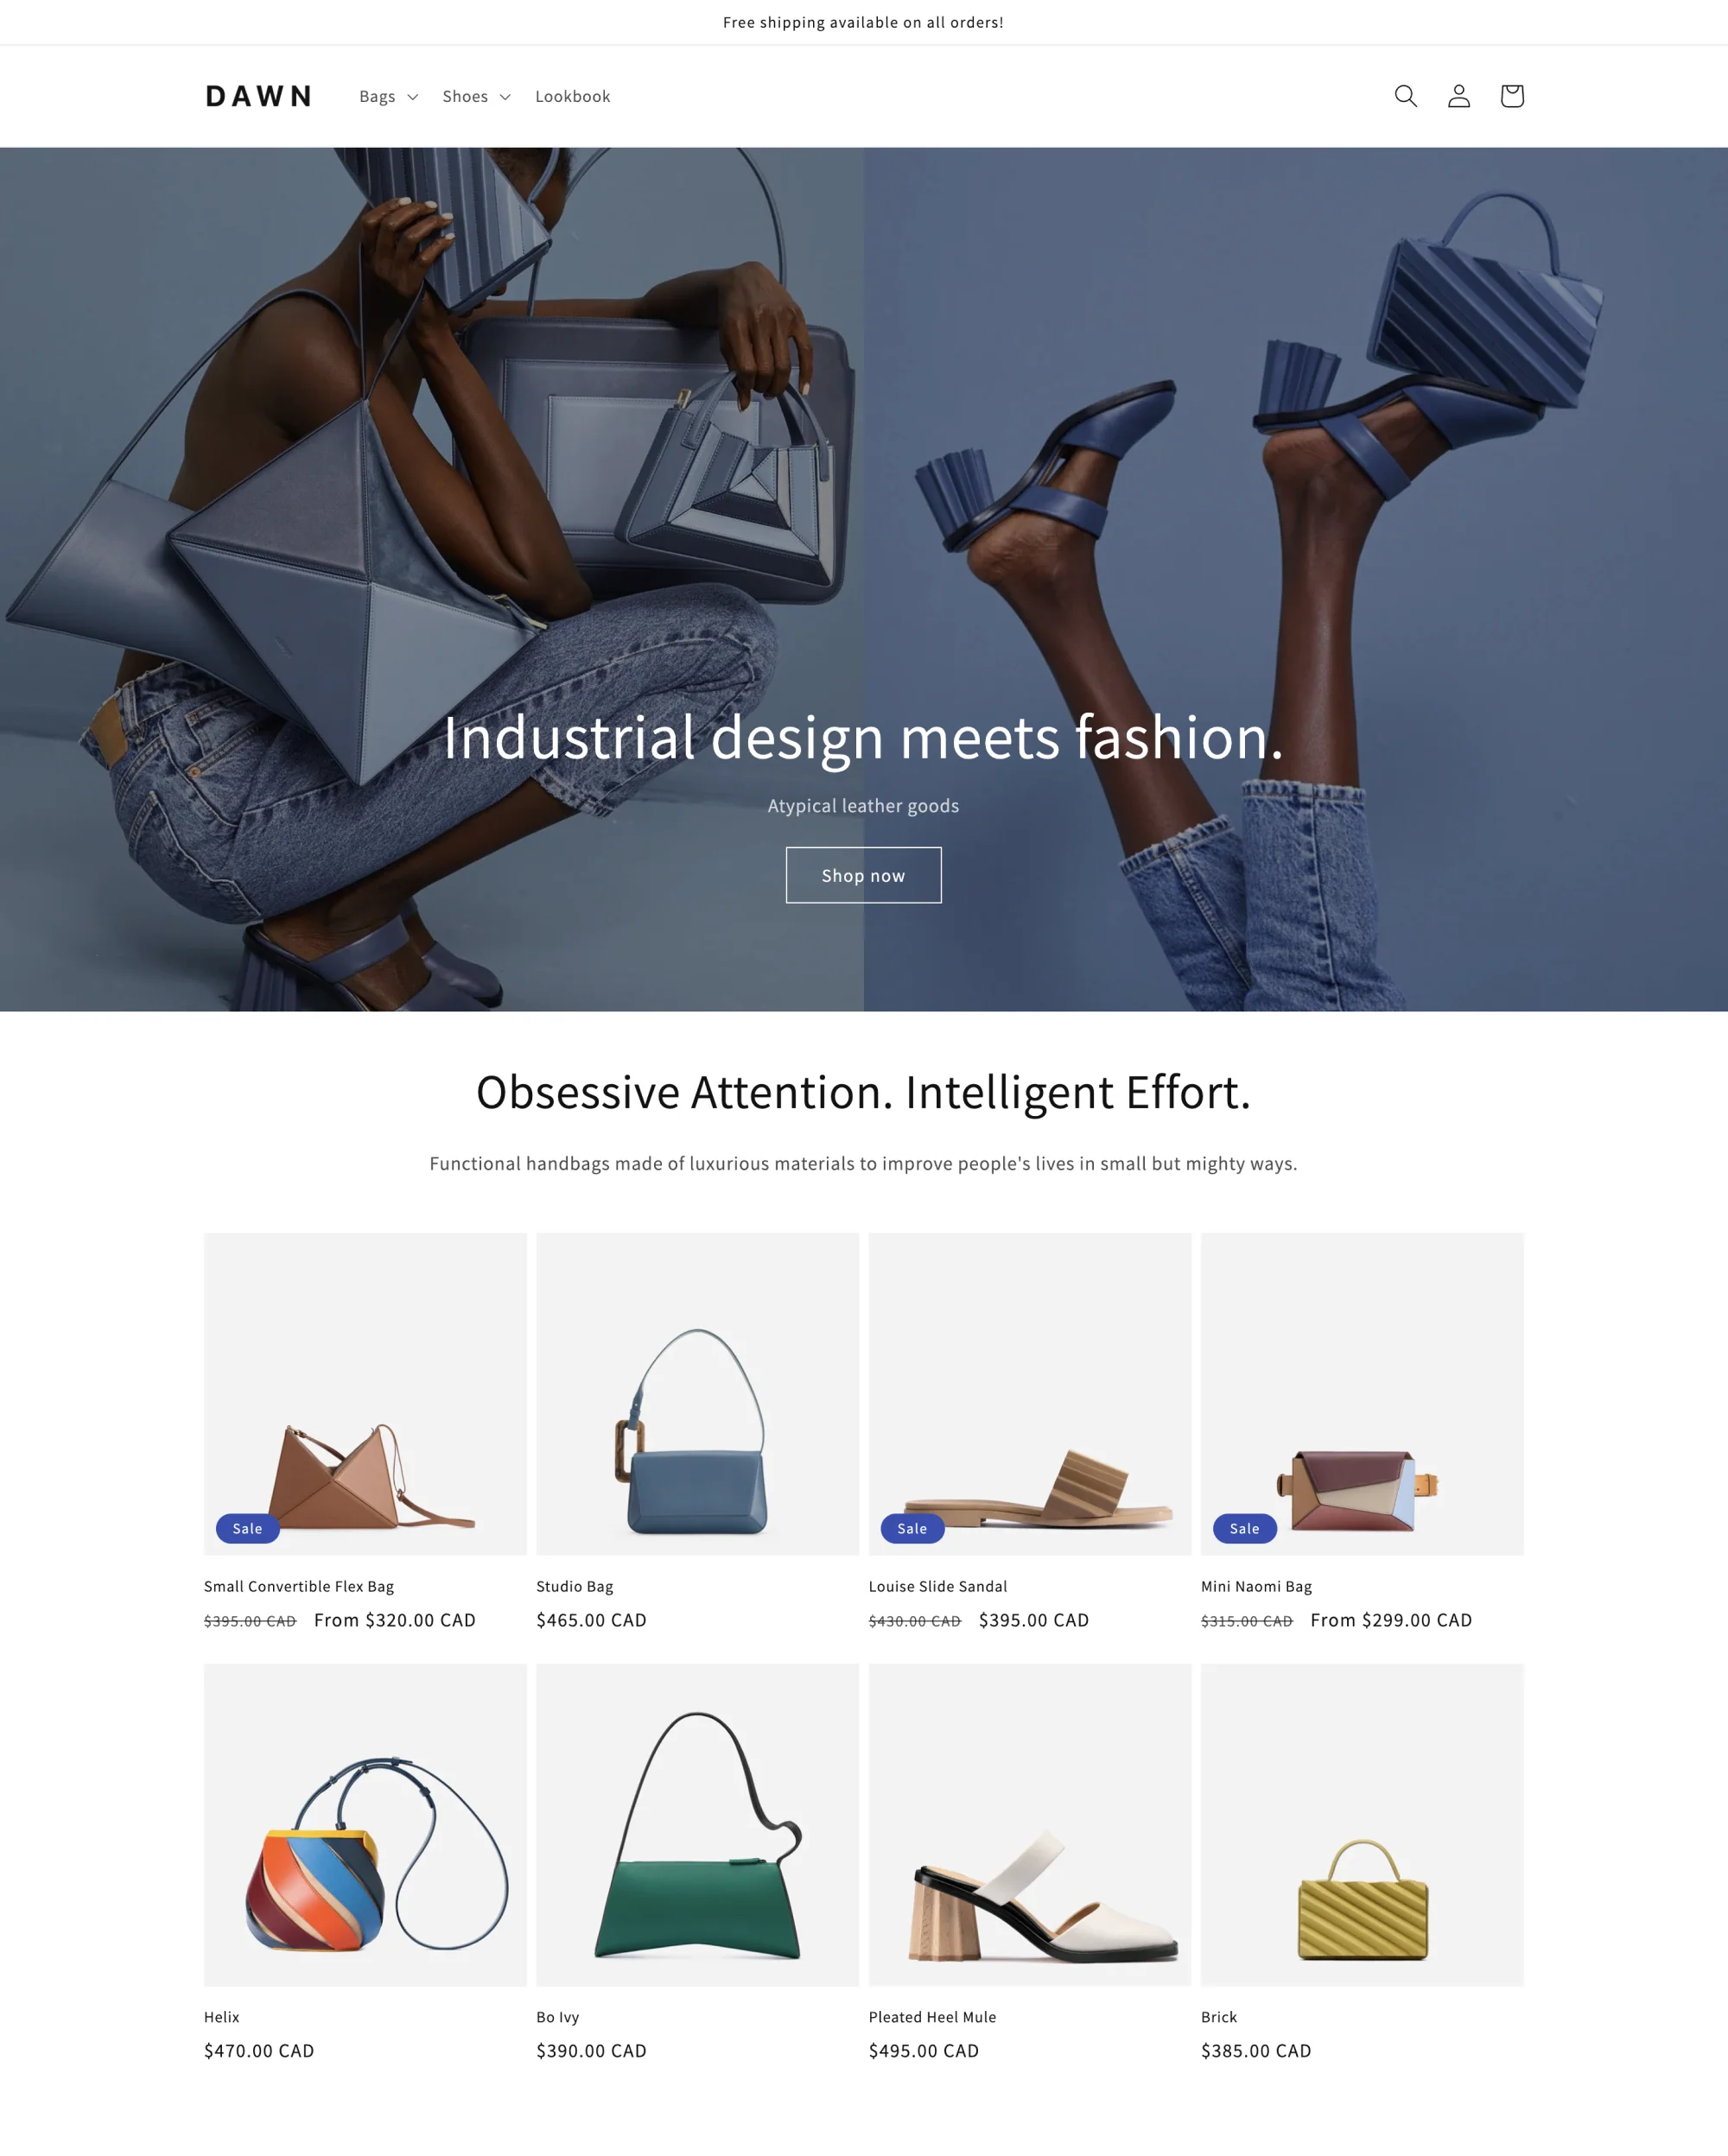Open the Bags dropdown chevron arrow

(409, 95)
